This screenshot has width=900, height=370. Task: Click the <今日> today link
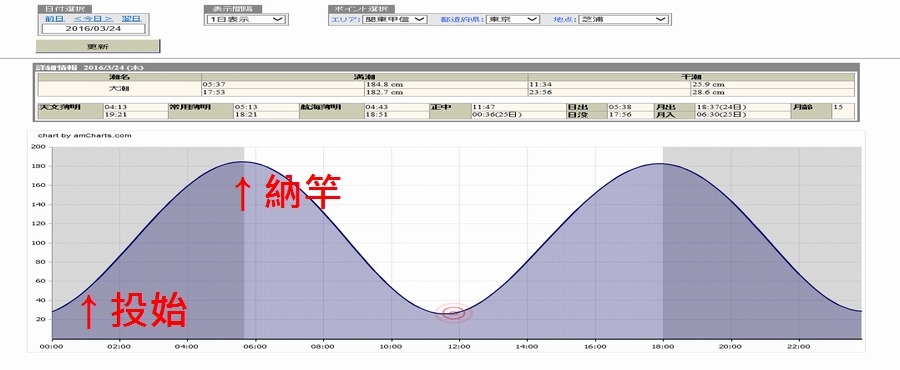(94, 19)
